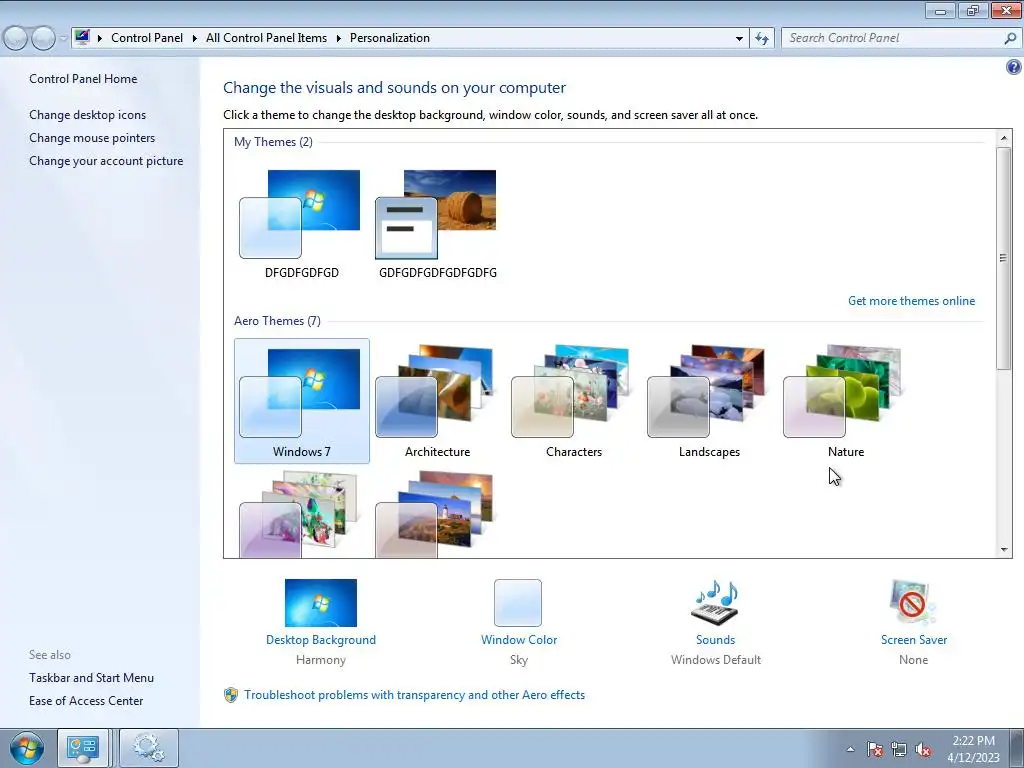Viewport: 1024px width, 768px height.
Task: Apply the Characters theme
Action: pyautogui.click(x=573, y=400)
